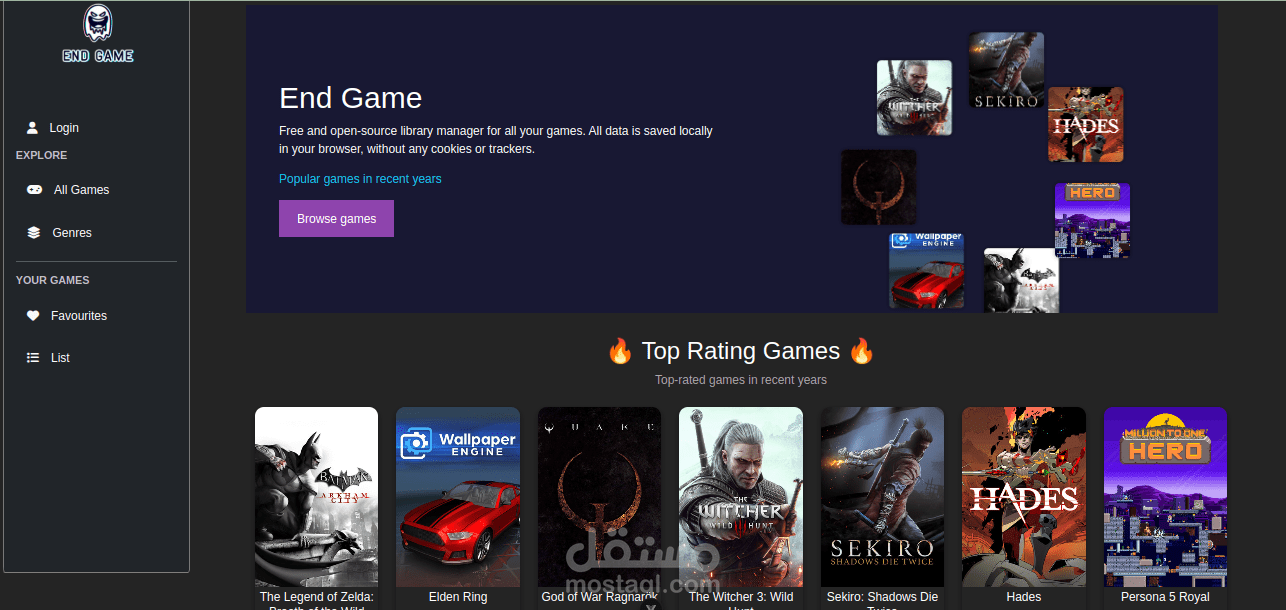The width and height of the screenshot is (1286, 610).
Task: Click the God of War Ragnarök title
Action: (x=599, y=597)
